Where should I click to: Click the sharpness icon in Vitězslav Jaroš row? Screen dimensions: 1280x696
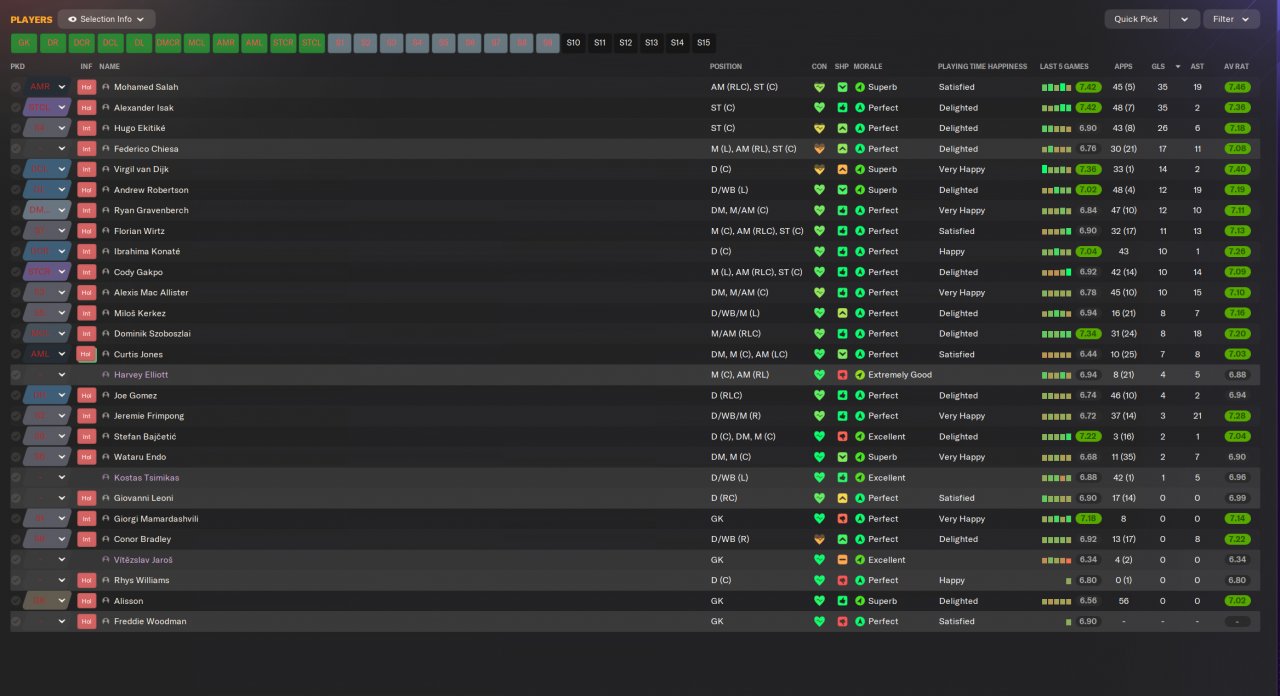pyautogui.click(x=842, y=560)
